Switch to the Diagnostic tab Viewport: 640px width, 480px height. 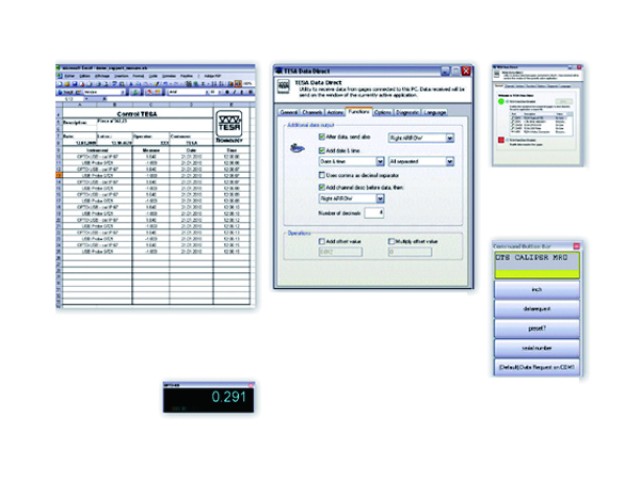pyautogui.click(x=407, y=112)
